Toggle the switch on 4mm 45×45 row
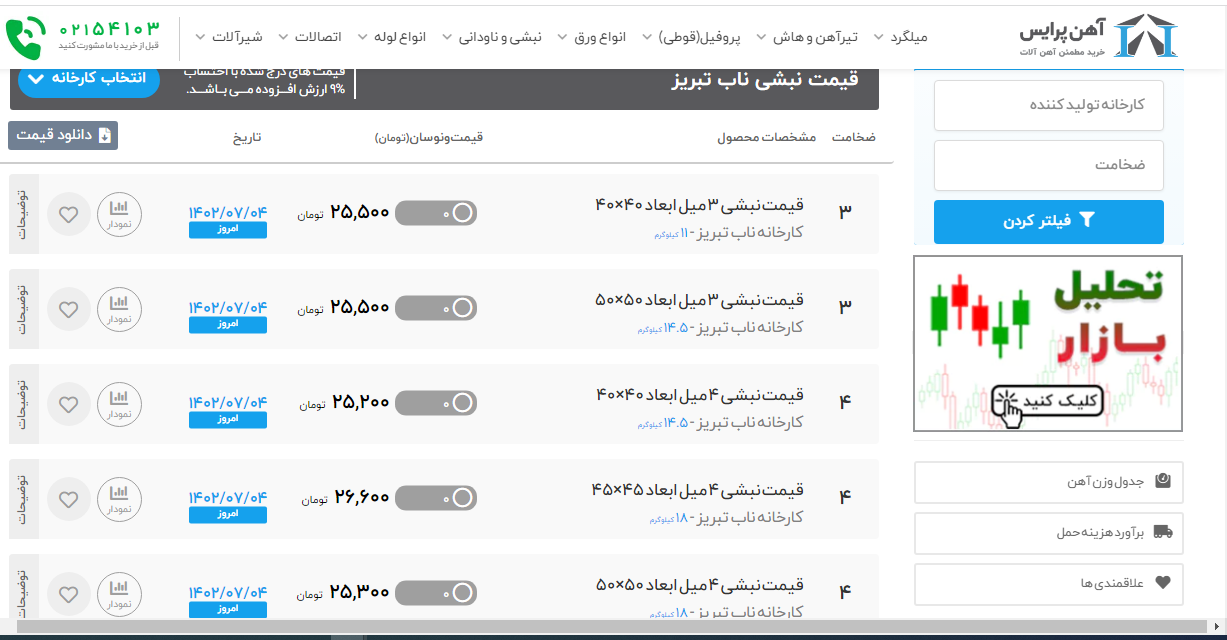The width and height of the screenshot is (1227, 640). (x=436, y=497)
